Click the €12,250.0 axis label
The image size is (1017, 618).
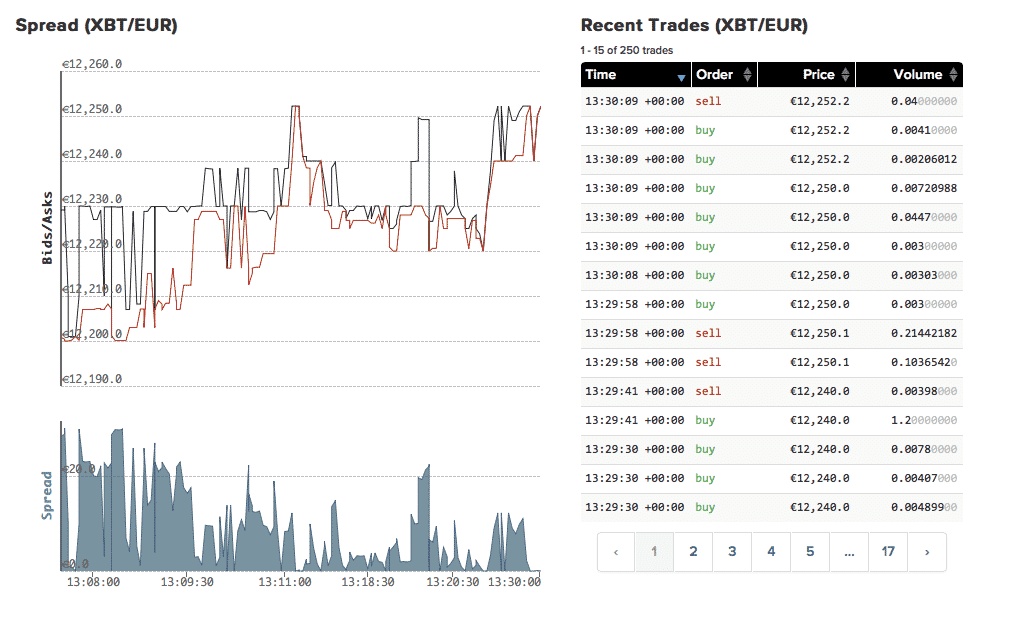[91, 109]
